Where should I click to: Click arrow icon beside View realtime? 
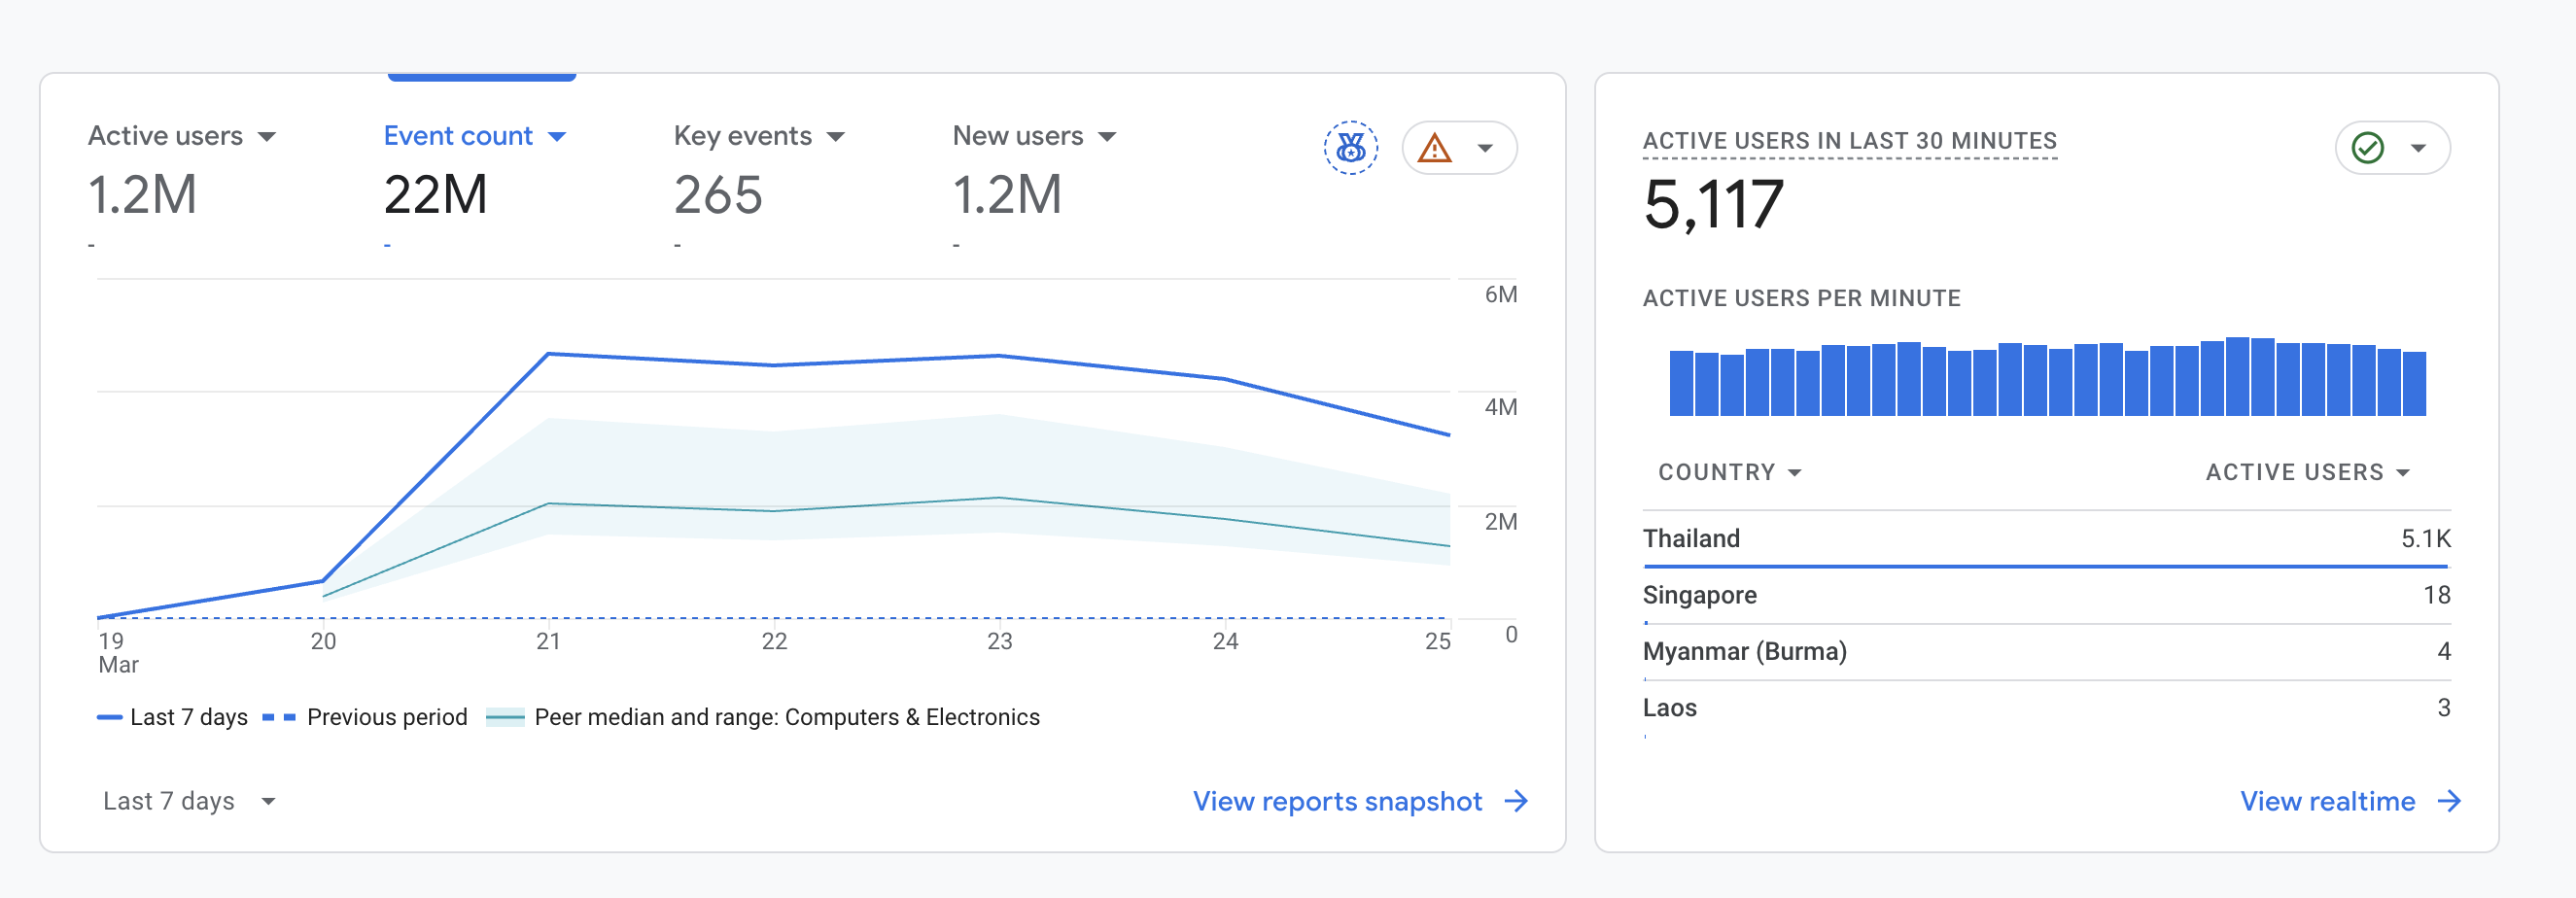click(2449, 801)
